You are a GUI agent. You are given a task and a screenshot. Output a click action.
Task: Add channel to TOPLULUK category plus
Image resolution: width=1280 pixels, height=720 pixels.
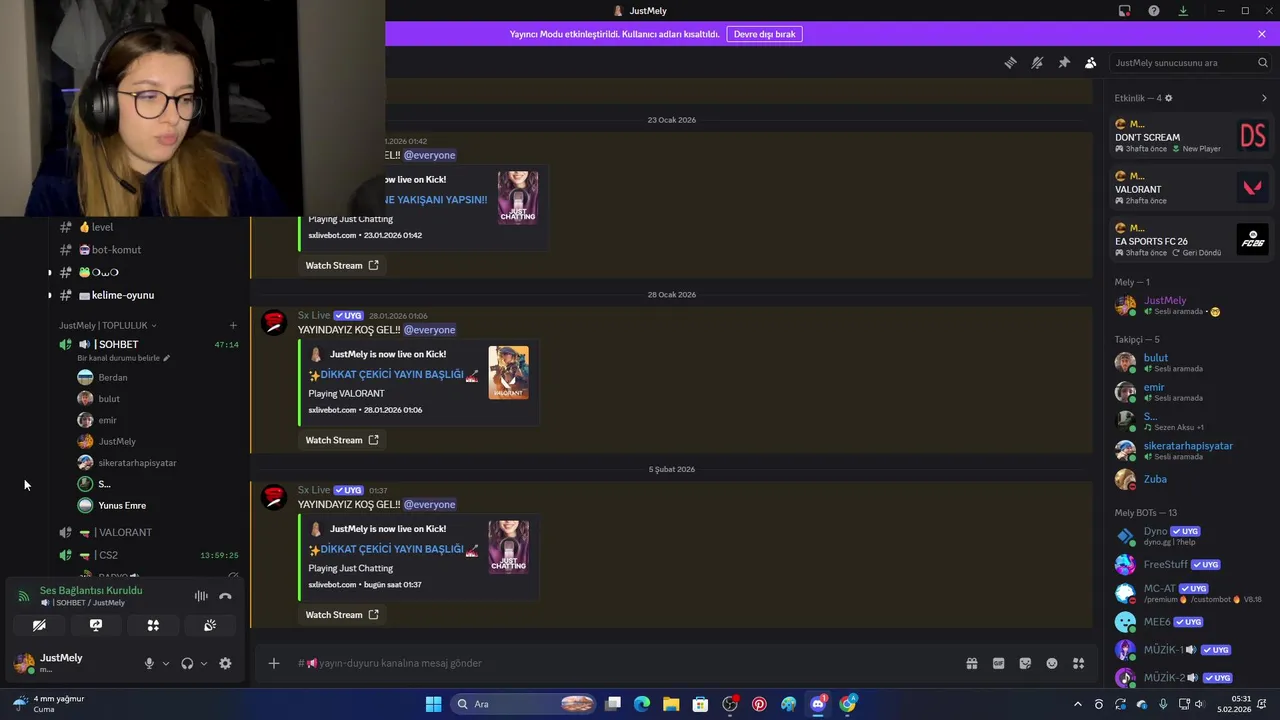233,325
